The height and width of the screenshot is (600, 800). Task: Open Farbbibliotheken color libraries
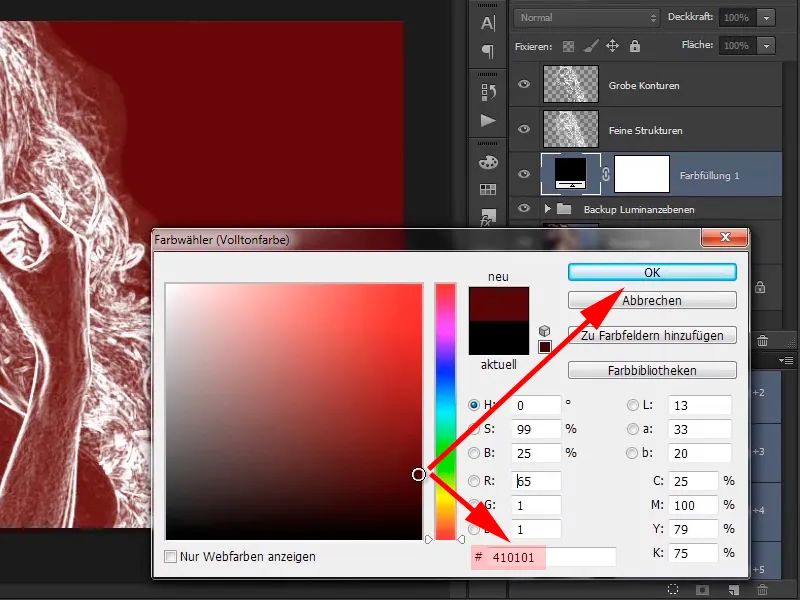652,370
